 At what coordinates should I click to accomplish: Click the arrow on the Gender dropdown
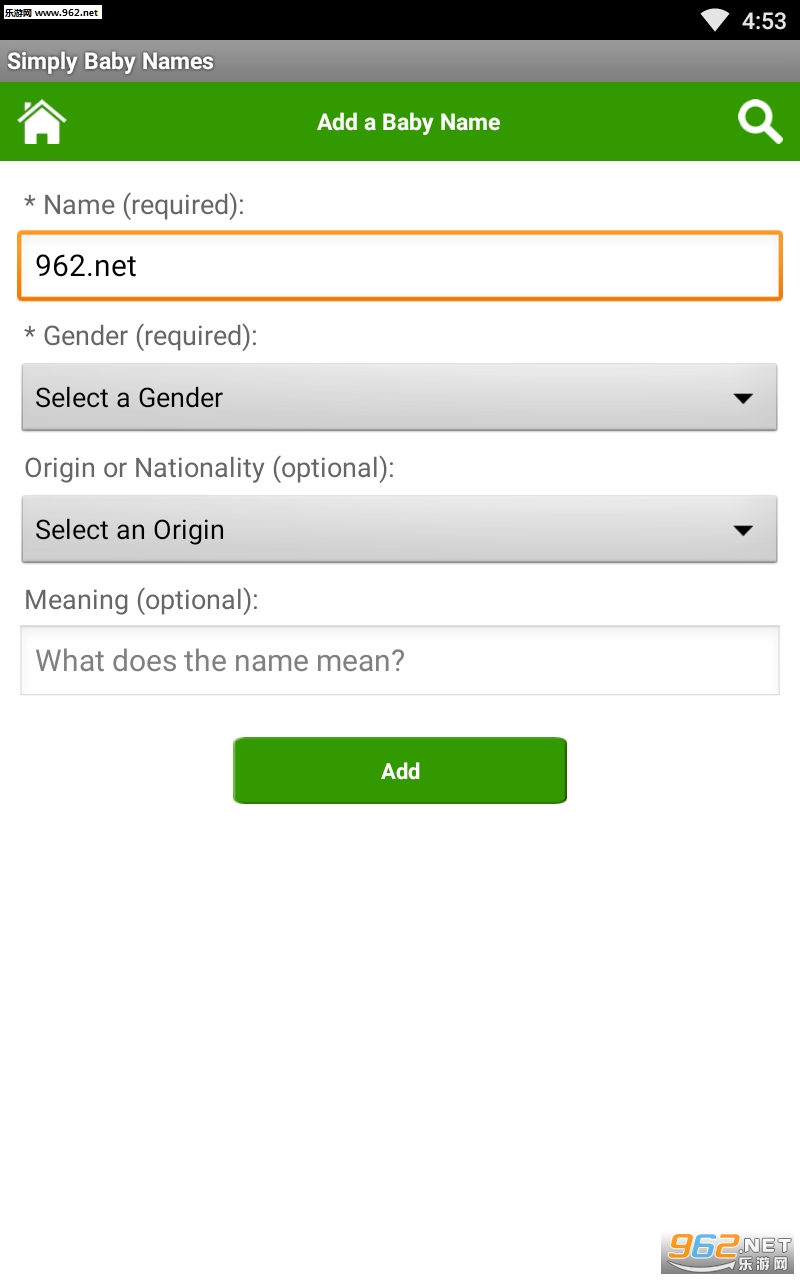point(743,398)
